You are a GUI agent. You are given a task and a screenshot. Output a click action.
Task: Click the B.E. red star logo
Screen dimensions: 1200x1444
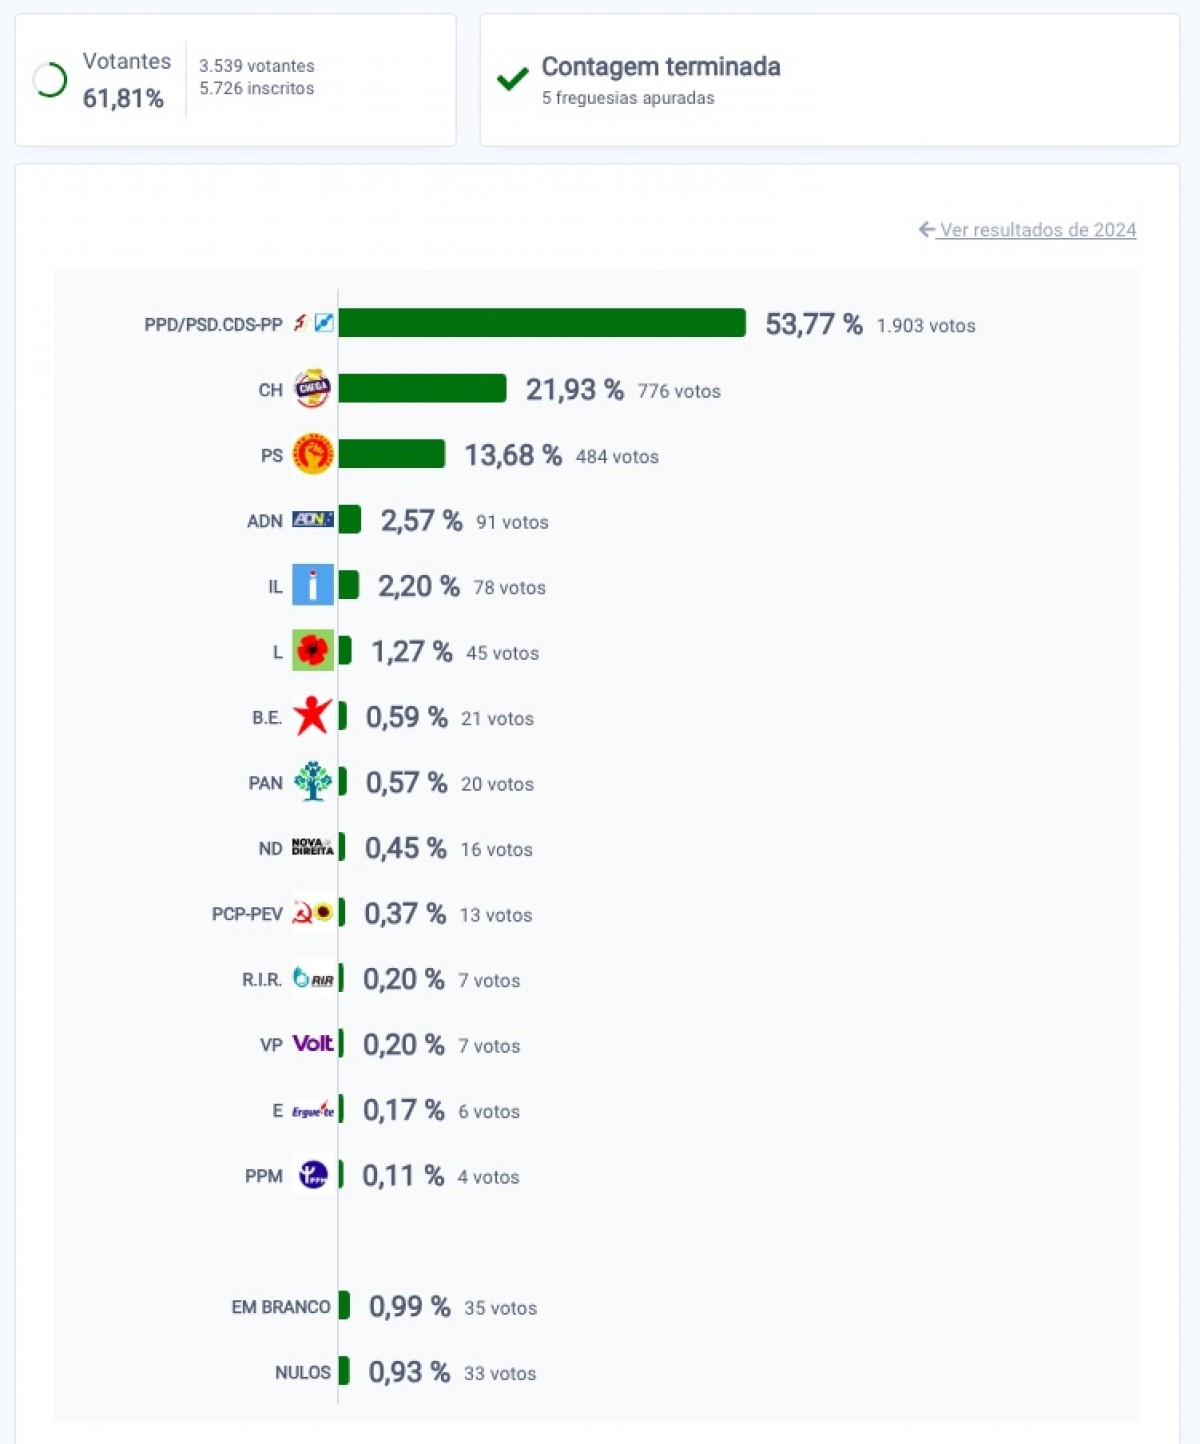312,716
